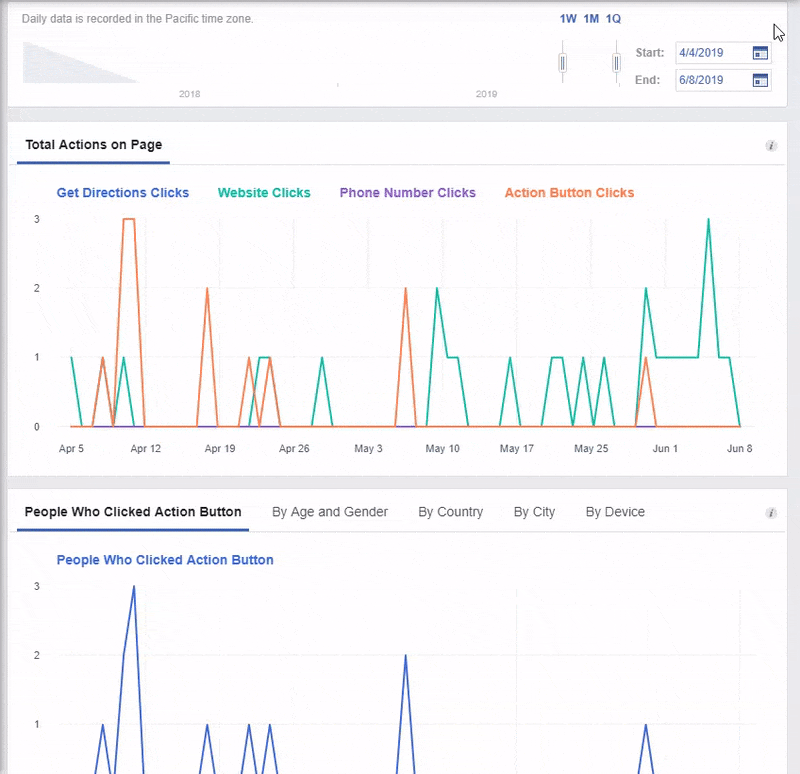This screenshot has height=774, width=800.
Task: Click the Start date input field
Action: [x=710, y=53]
